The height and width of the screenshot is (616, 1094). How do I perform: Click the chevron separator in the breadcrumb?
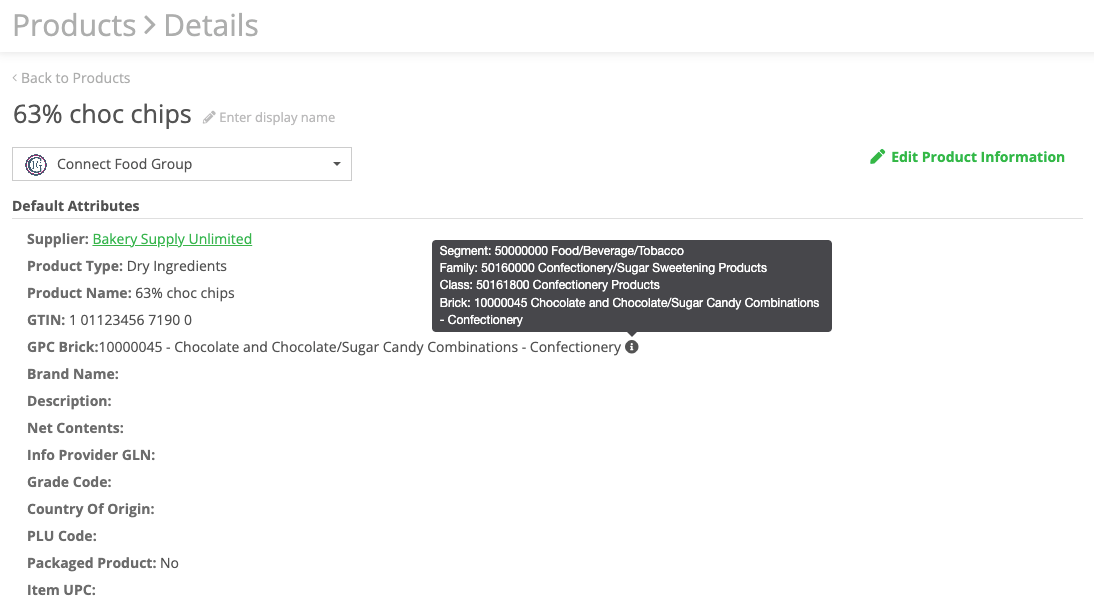pyautogui.click(x=150, y=25)
